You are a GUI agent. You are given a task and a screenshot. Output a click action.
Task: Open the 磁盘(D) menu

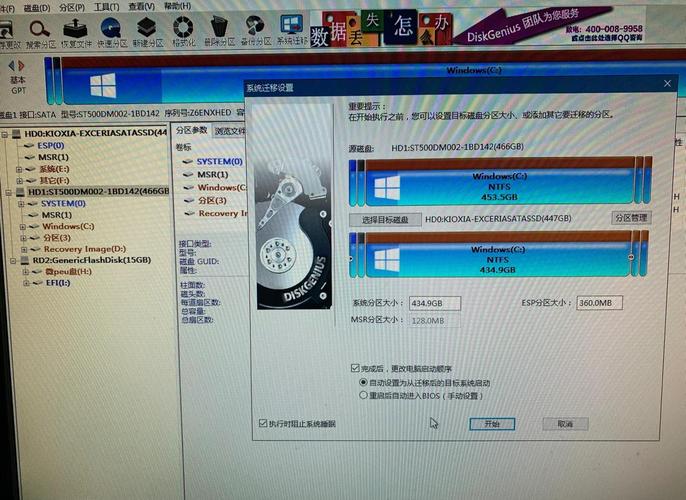[37, 8]
